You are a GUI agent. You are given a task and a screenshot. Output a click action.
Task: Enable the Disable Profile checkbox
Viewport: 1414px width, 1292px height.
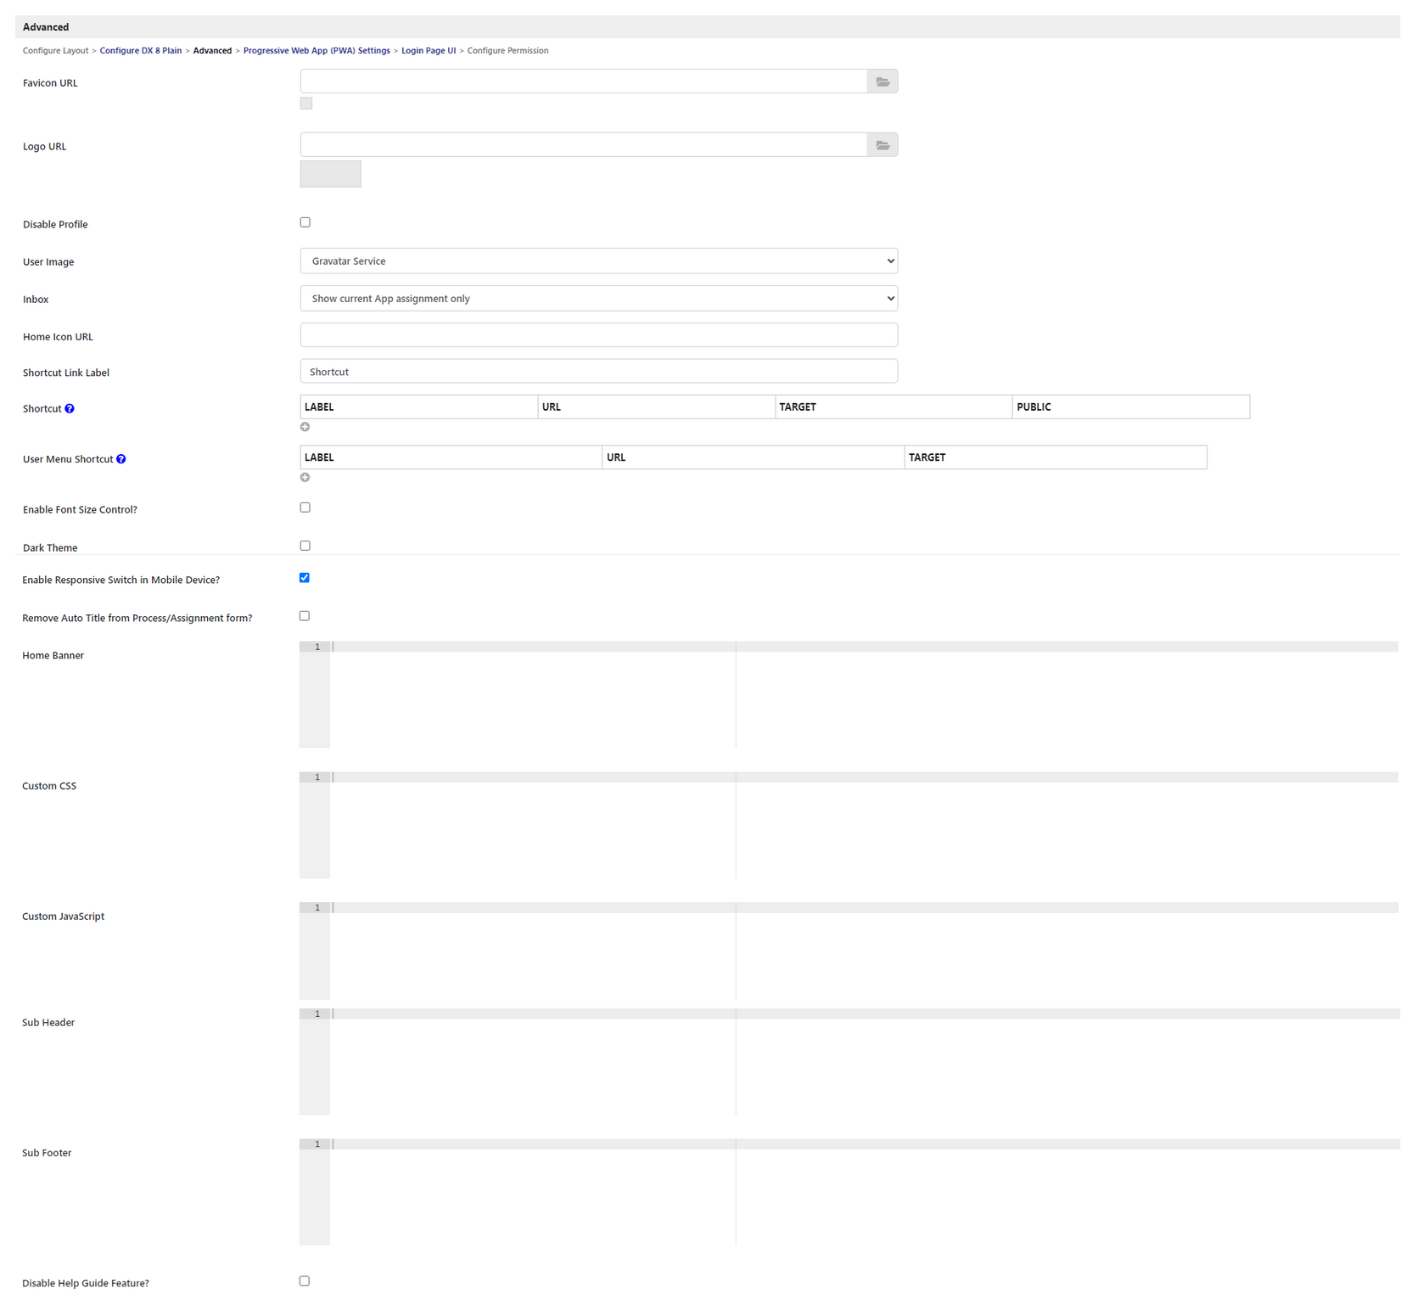305,223
